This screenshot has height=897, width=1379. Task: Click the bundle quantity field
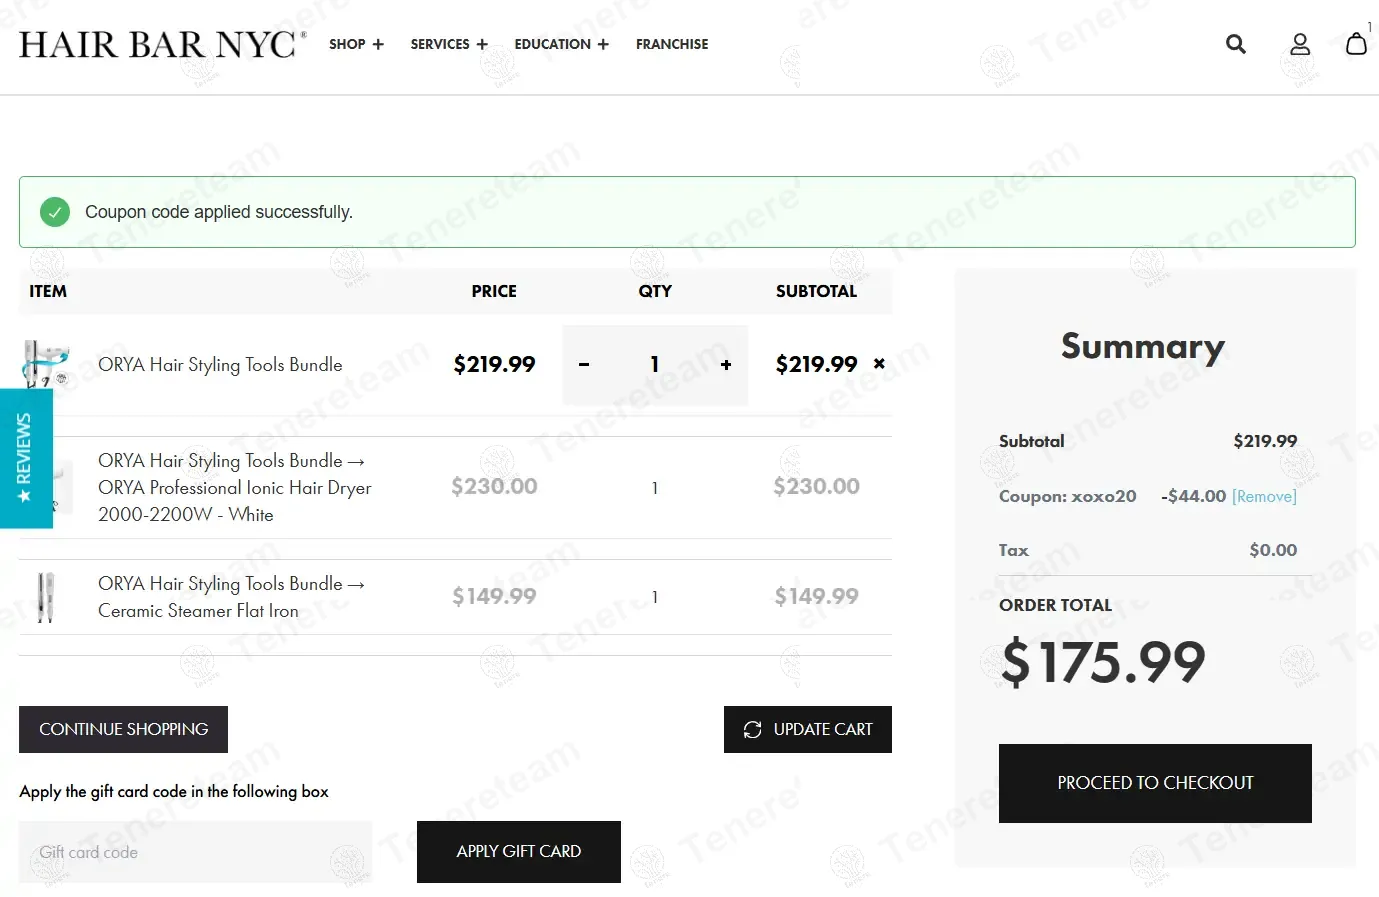(655, 365)
